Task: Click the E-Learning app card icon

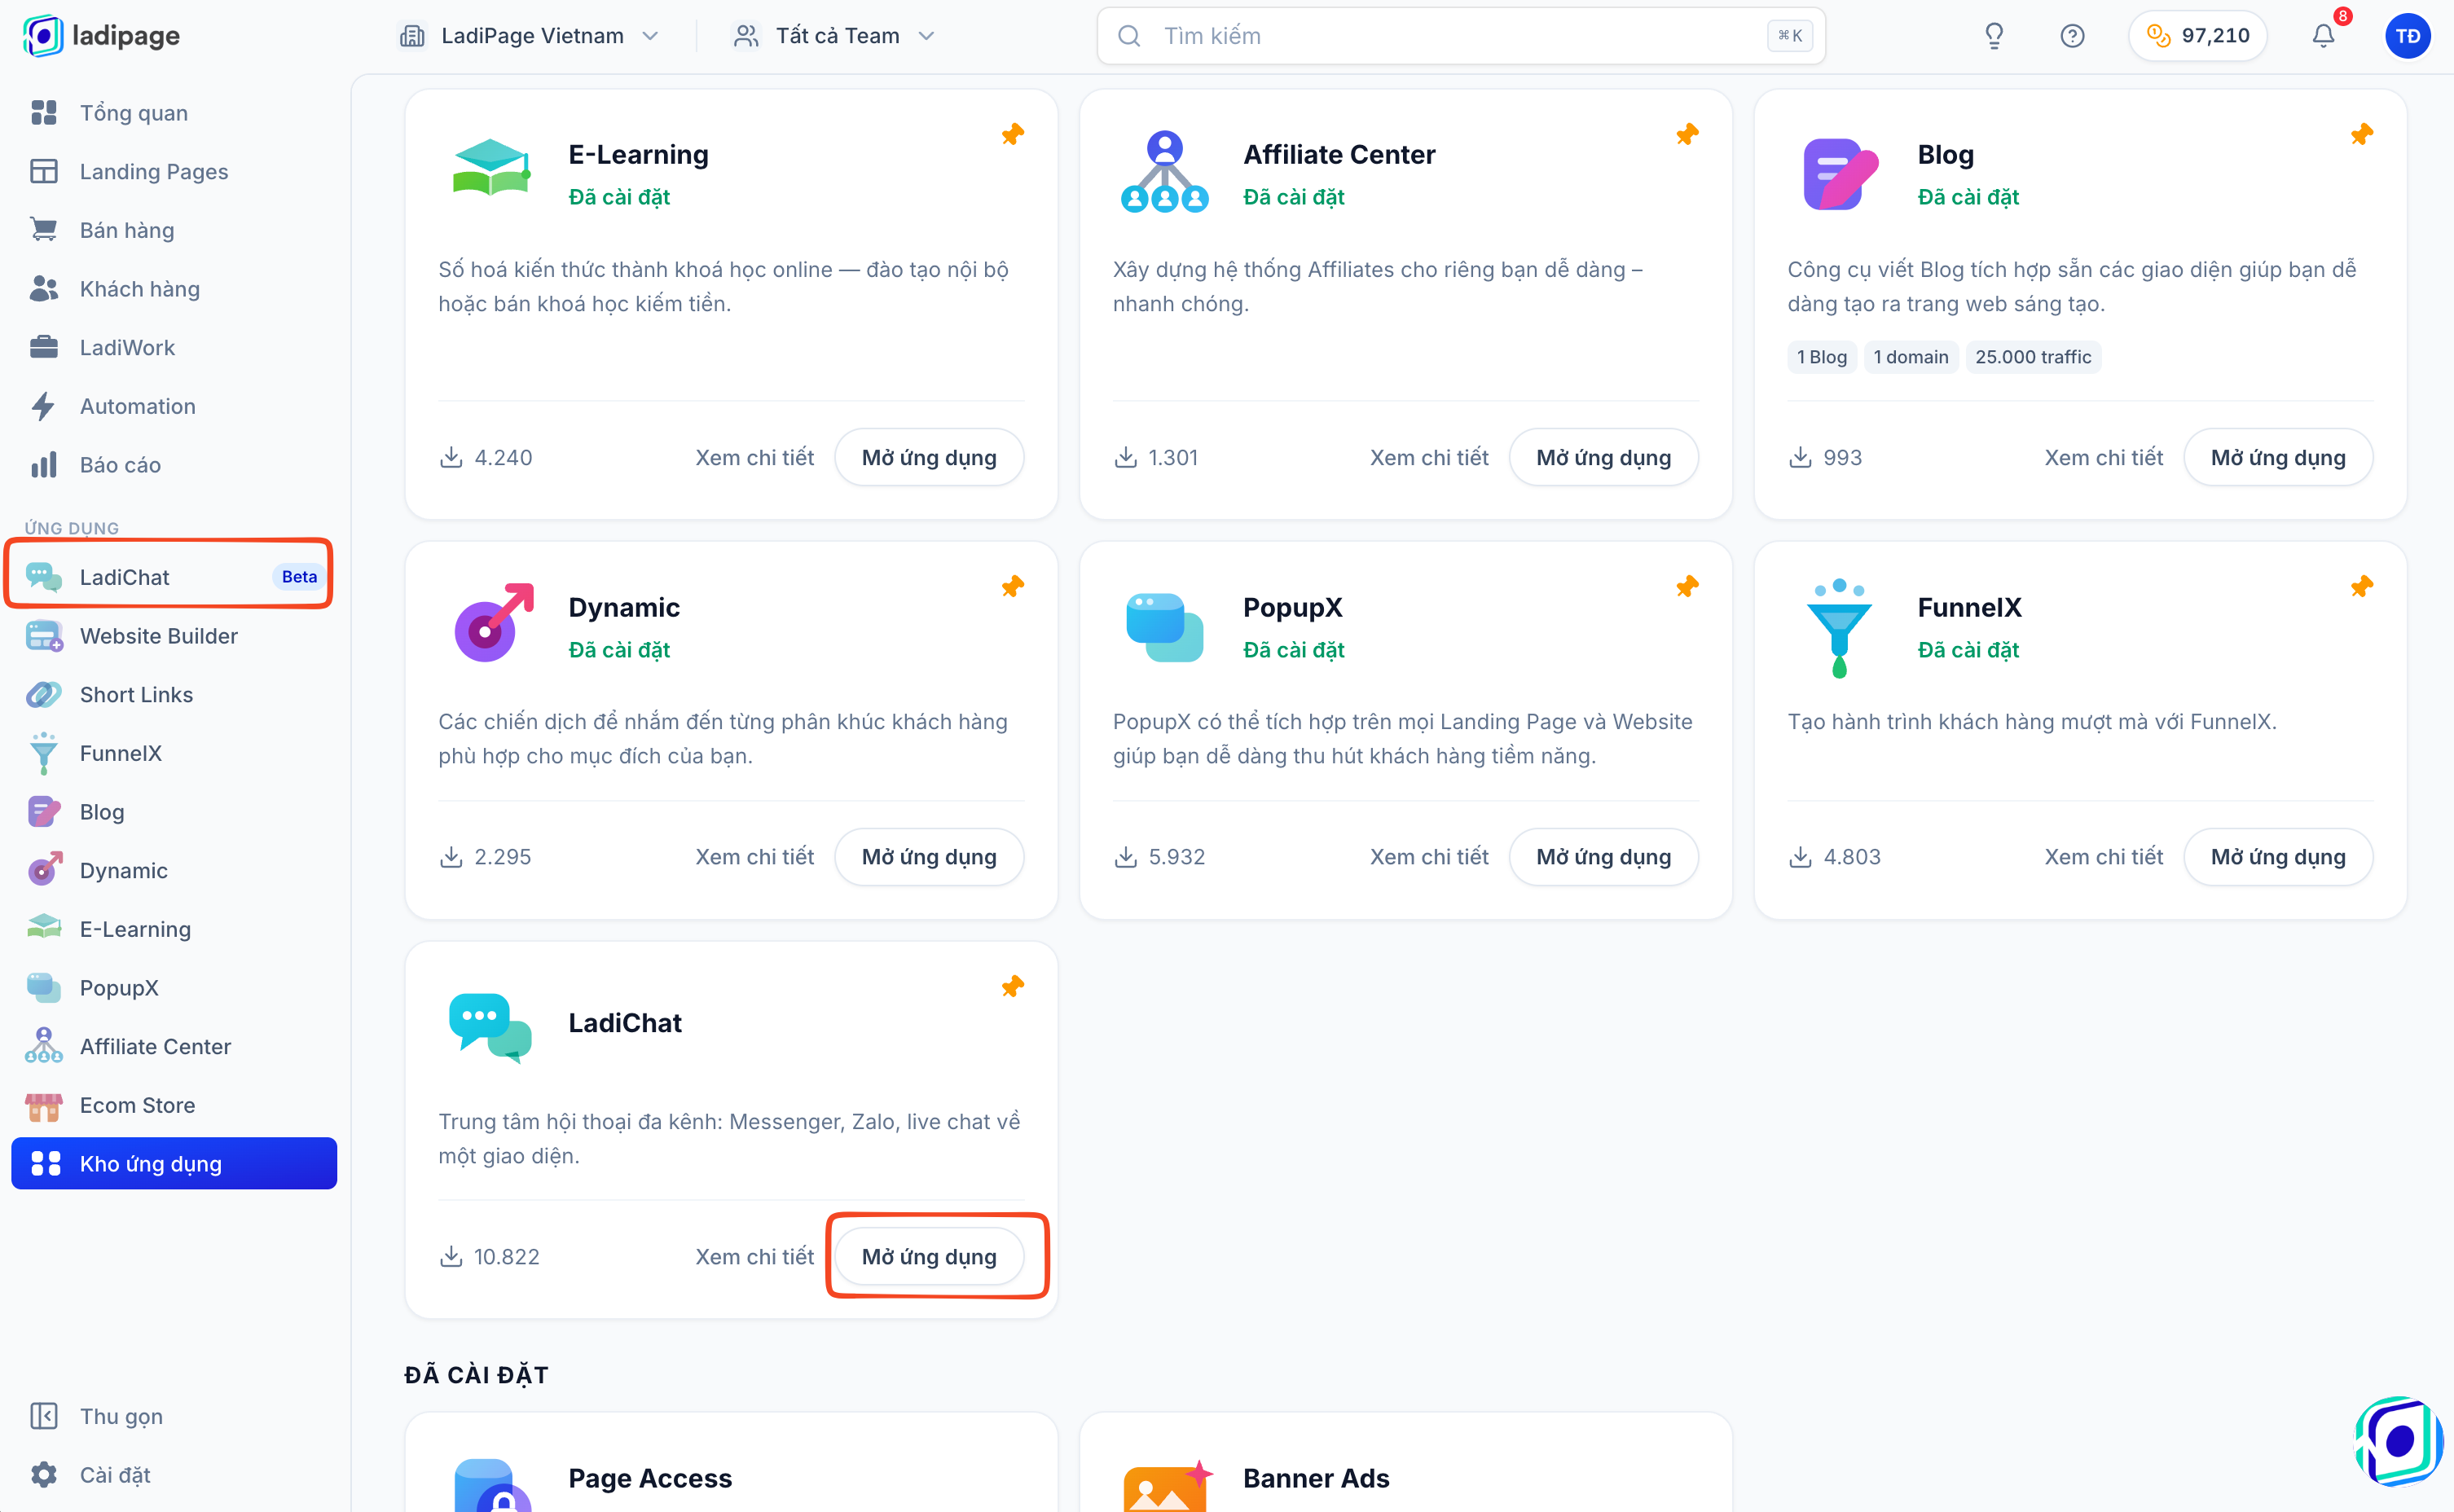Action: click(x=490, y=168)
